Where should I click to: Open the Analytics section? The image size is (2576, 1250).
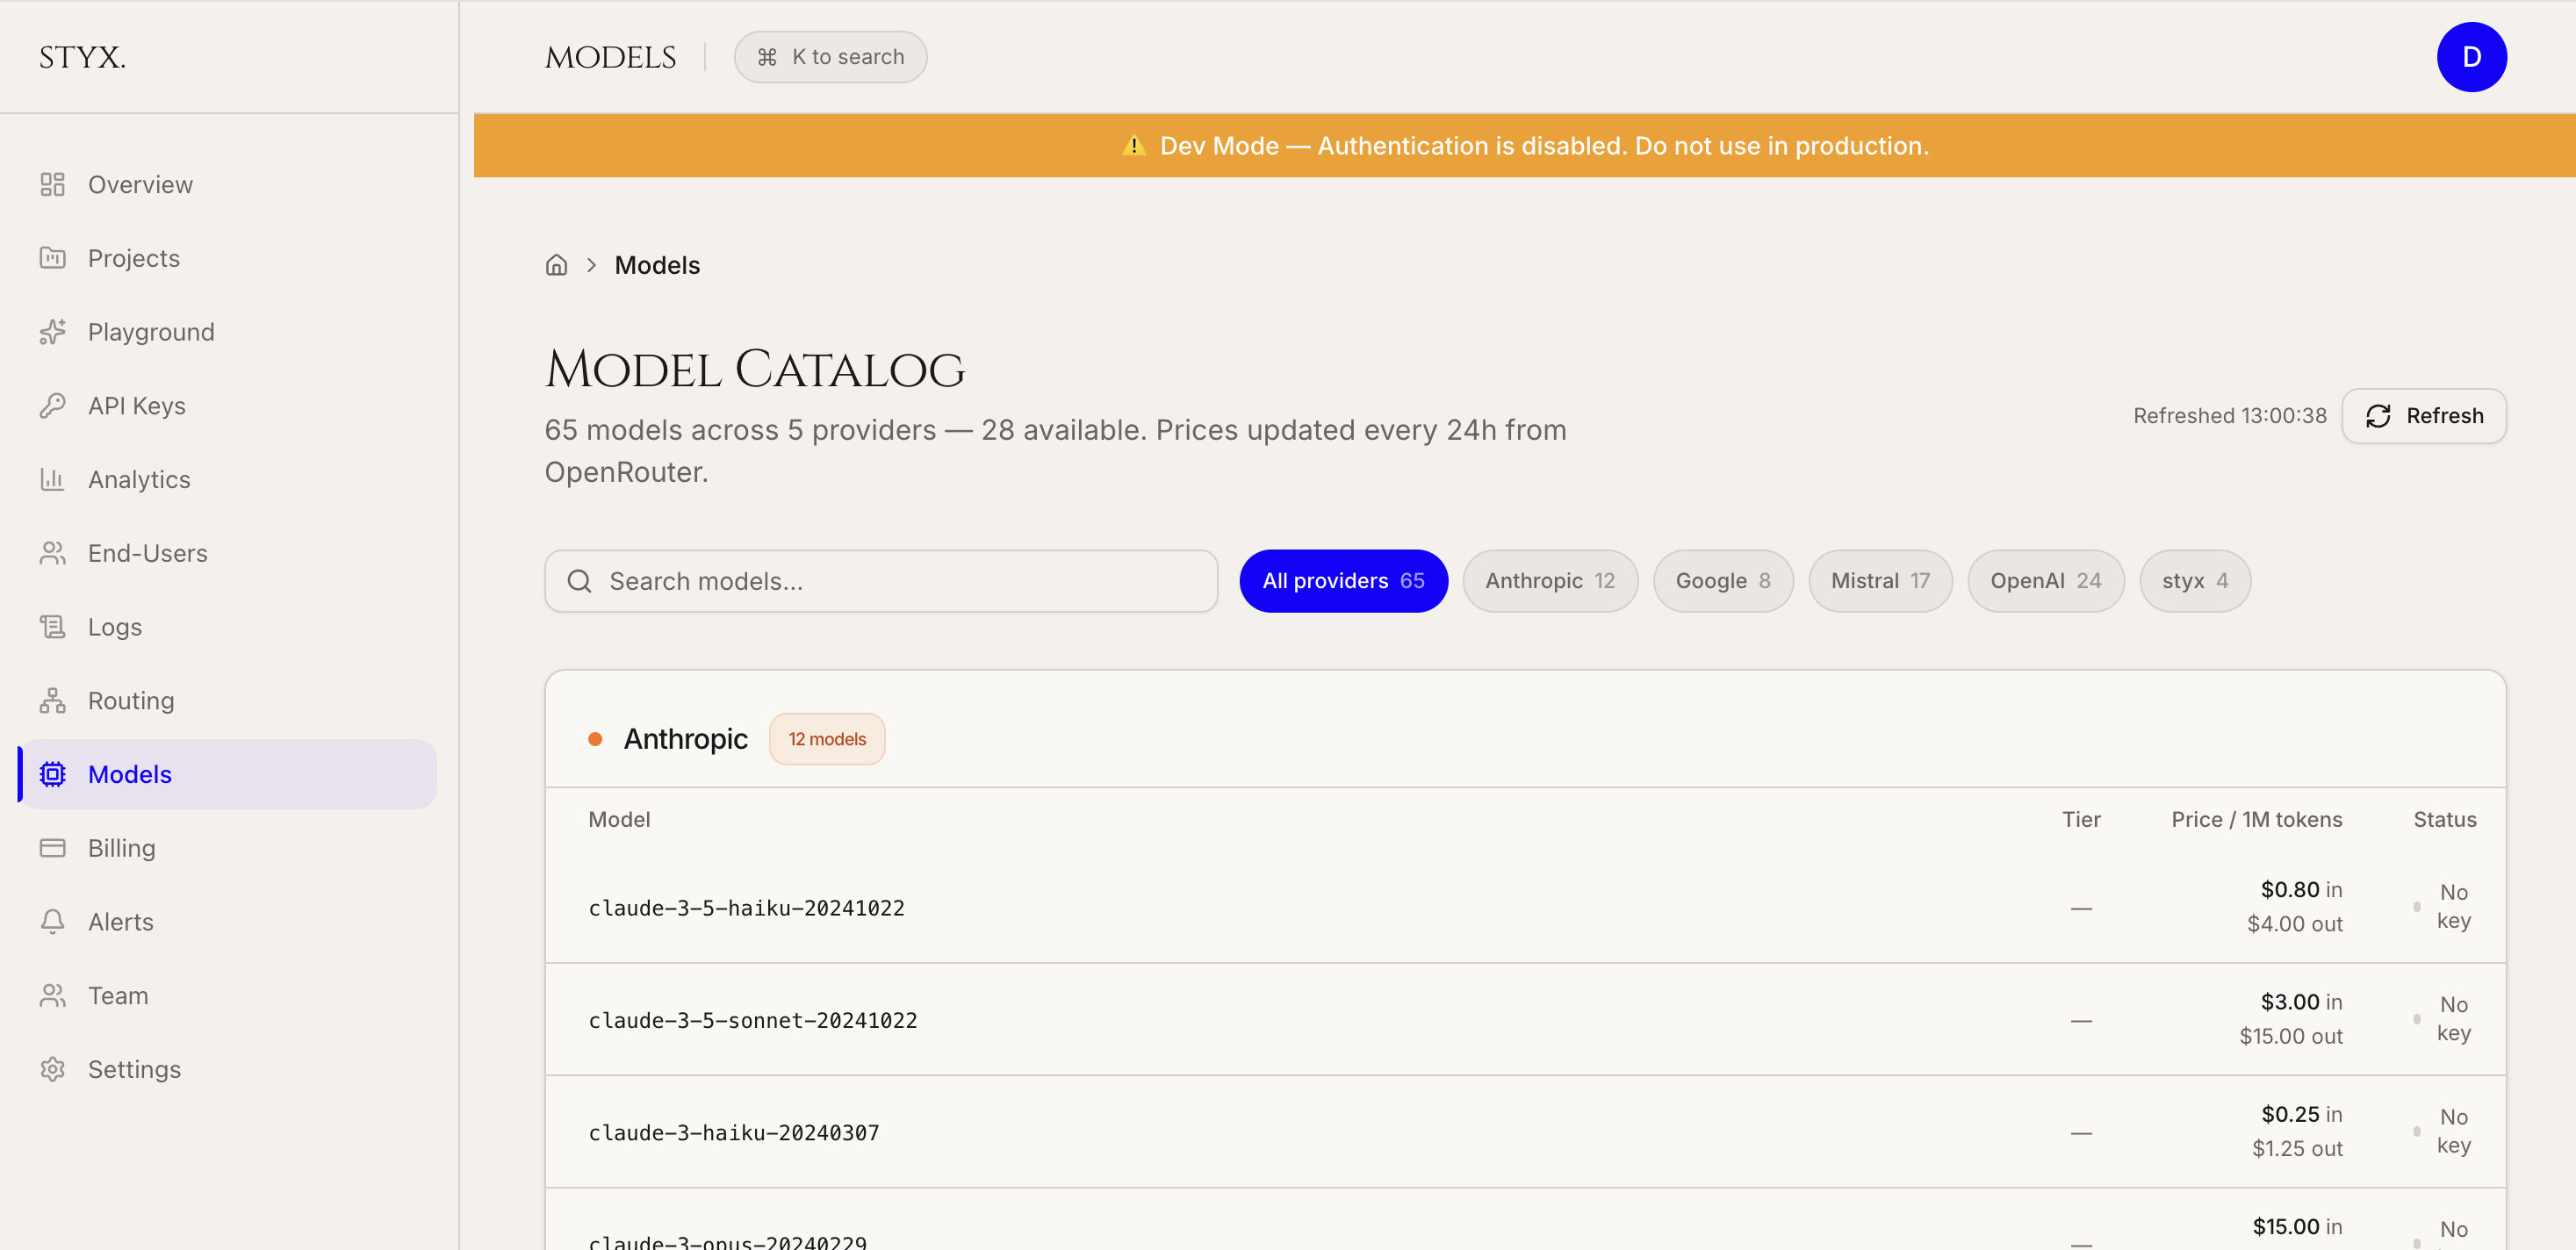138,479
